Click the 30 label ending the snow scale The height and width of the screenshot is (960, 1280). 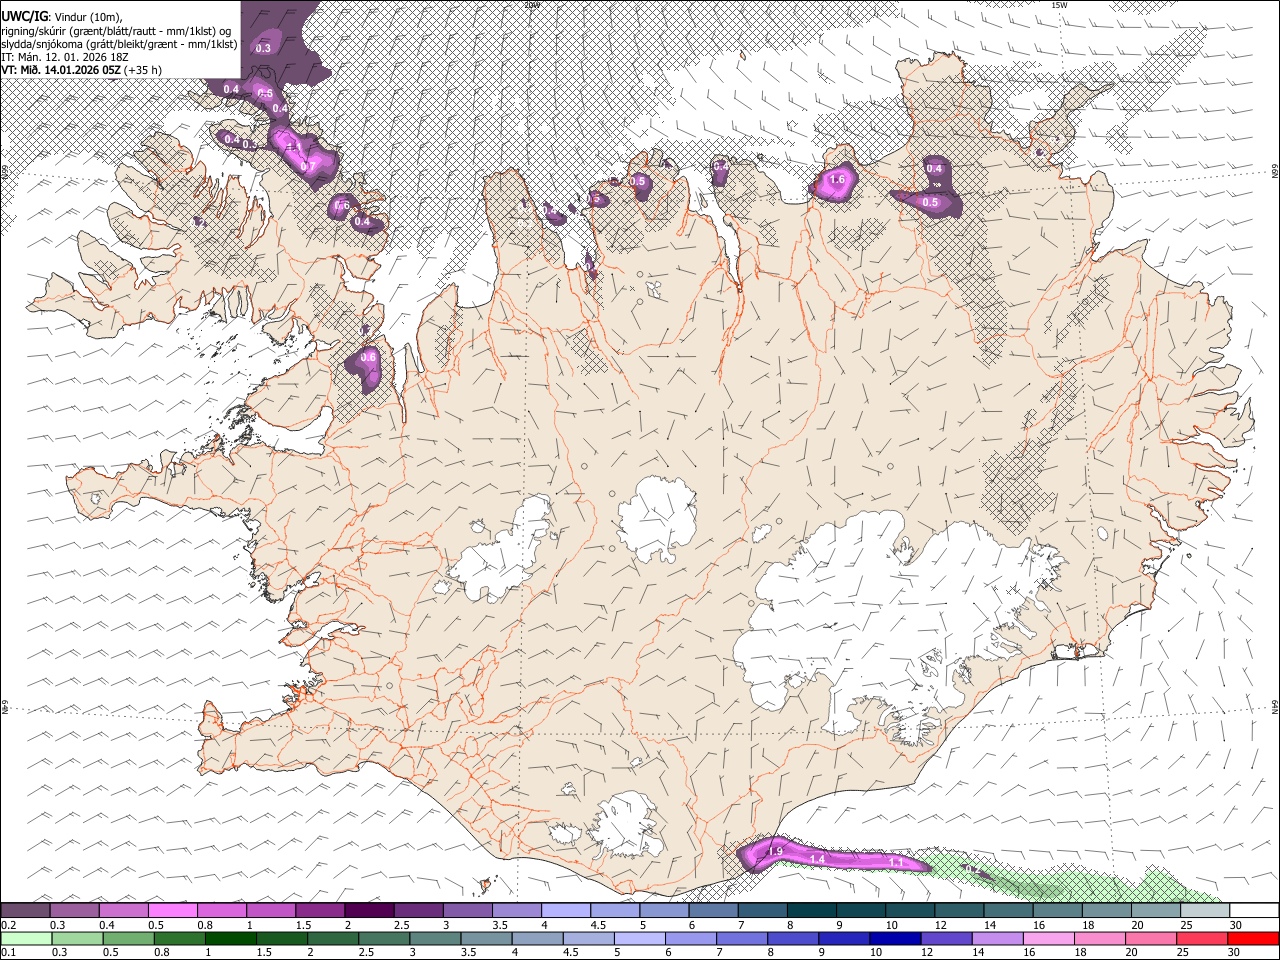coord(1236,925)
